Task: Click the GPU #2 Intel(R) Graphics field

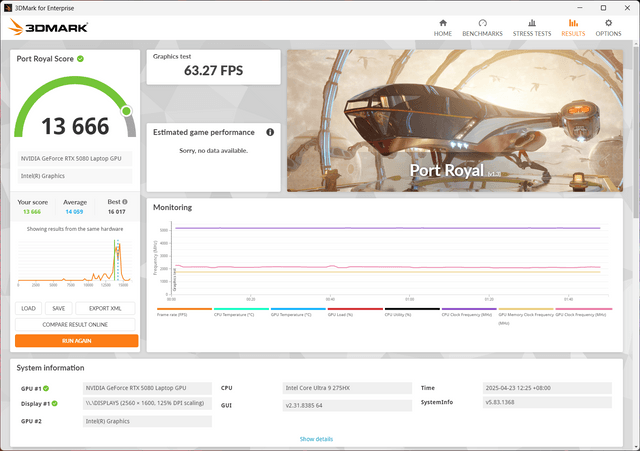Action: click(147, 421)
